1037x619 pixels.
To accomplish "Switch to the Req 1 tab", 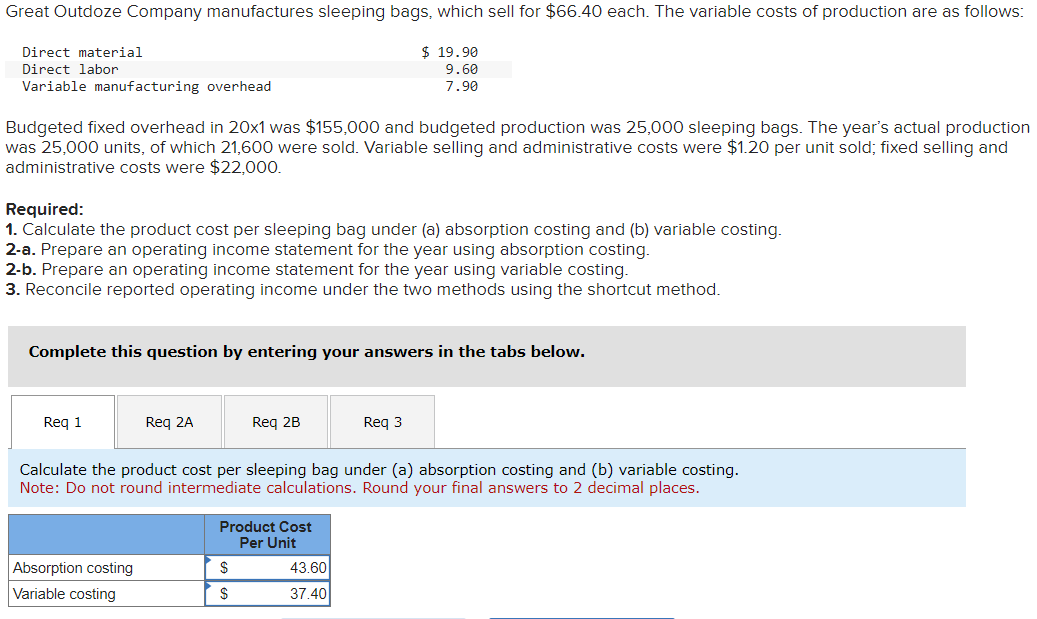I will point(61,421).
